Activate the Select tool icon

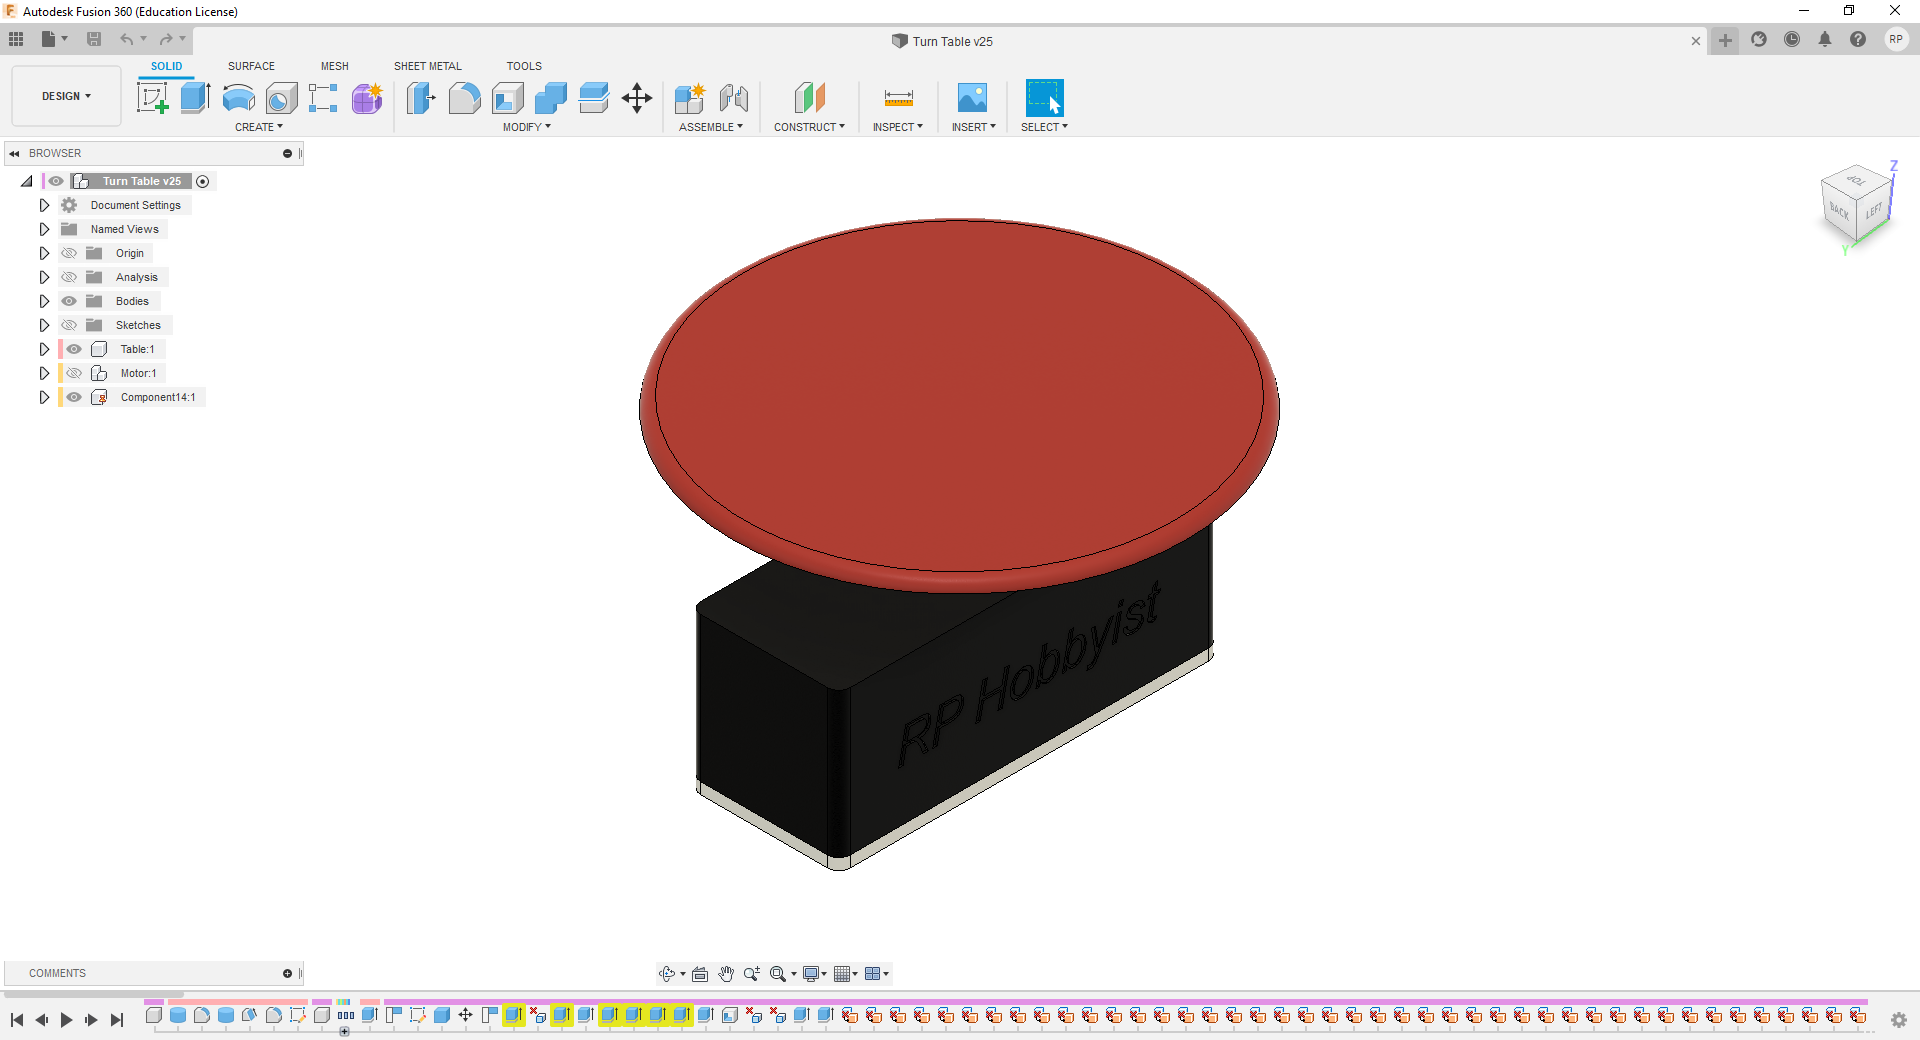[1044, 98]
